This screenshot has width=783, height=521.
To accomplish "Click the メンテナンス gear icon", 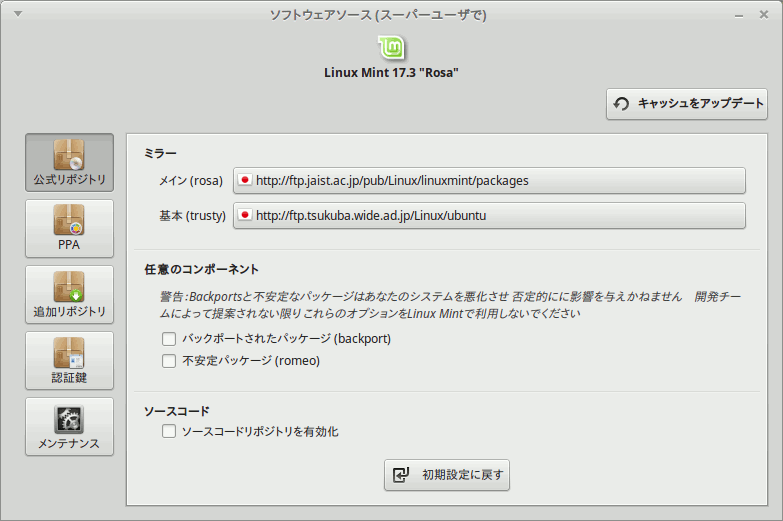I will [69, 419].
